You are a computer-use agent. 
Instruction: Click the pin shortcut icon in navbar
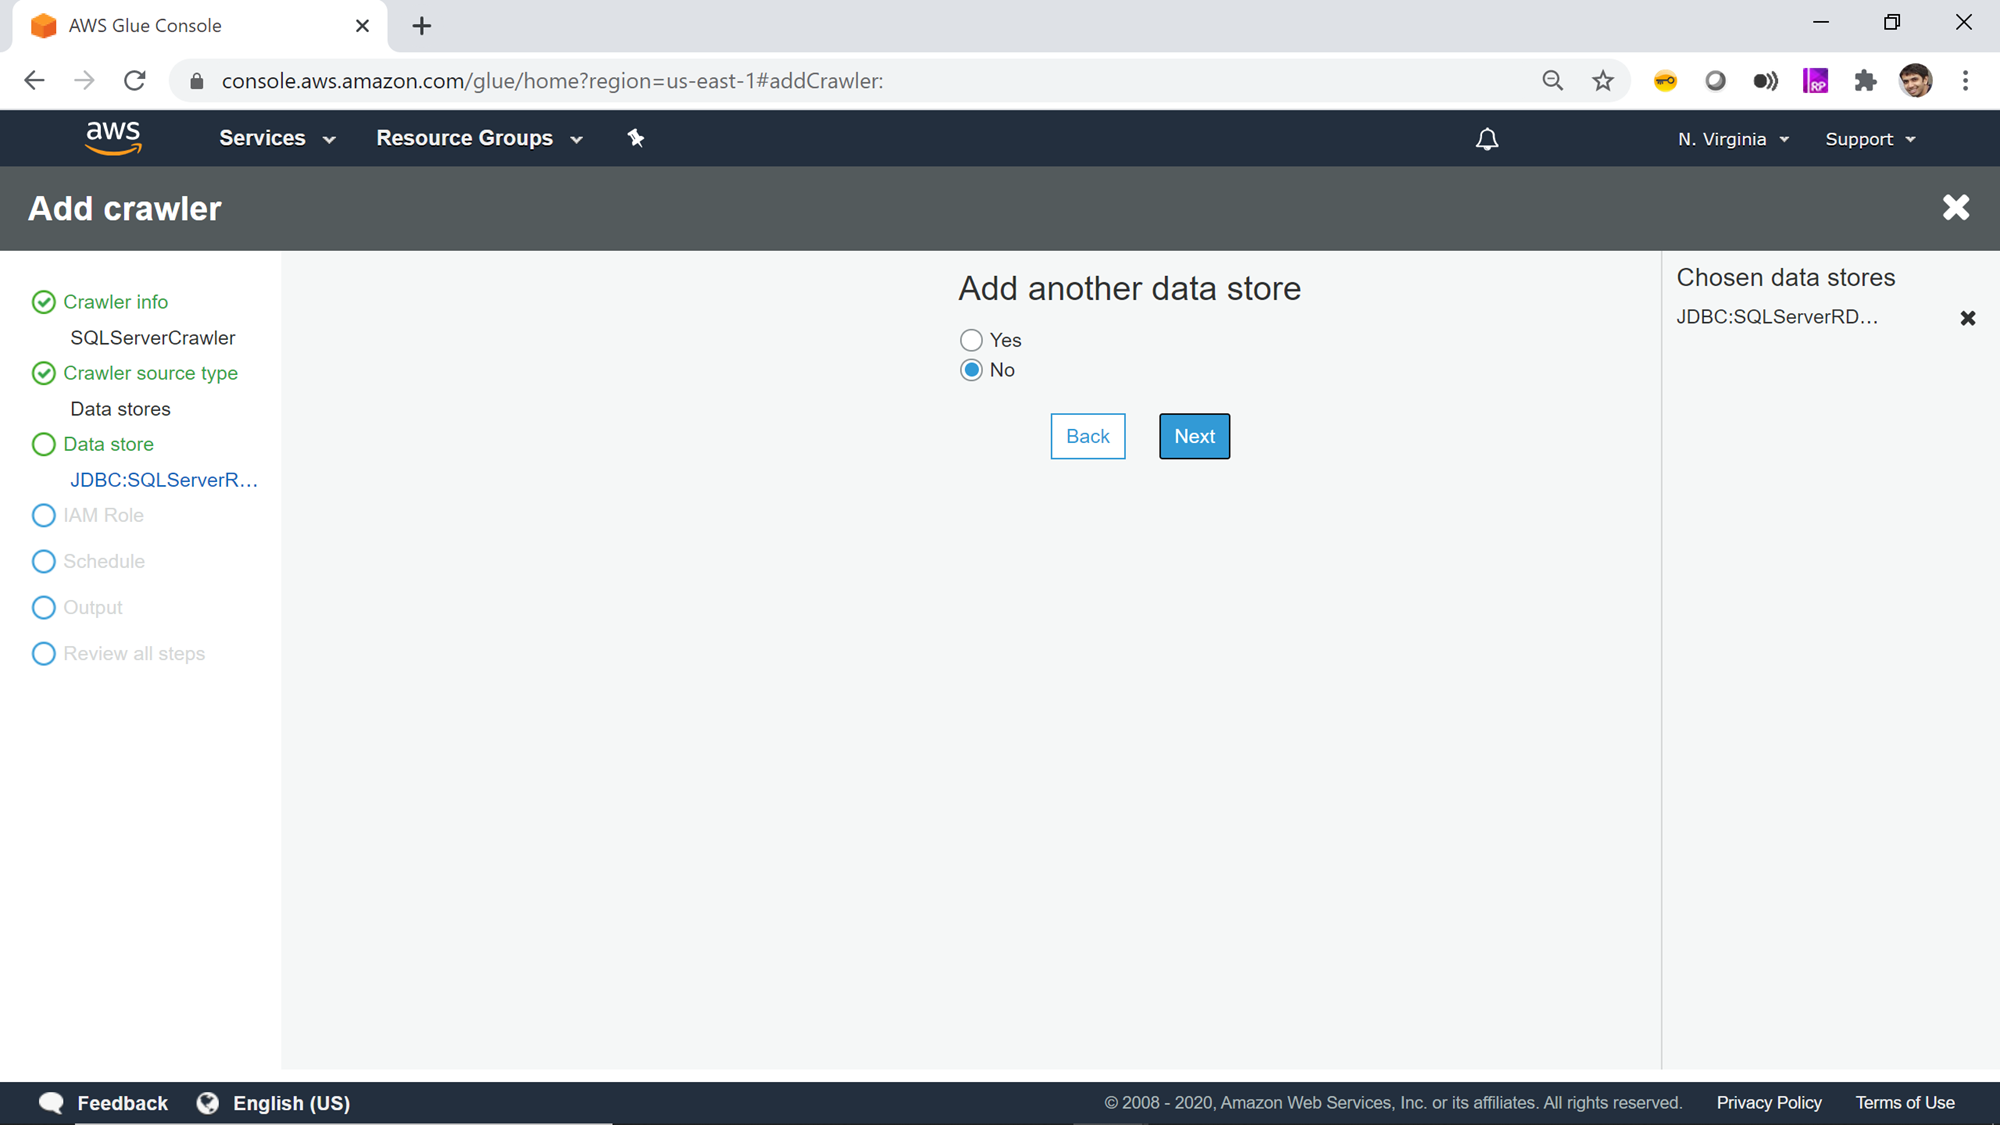pos(636,138)
